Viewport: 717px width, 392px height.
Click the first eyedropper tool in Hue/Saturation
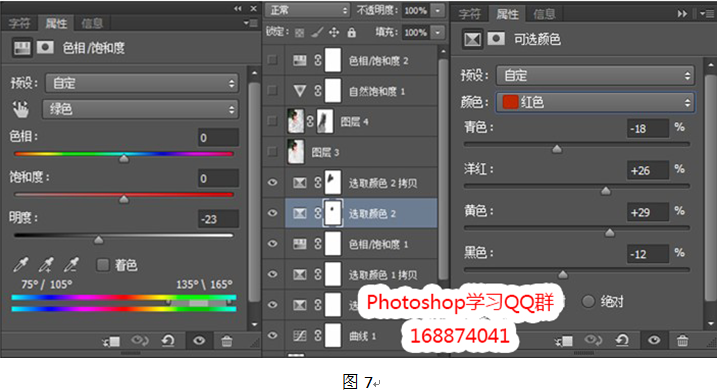[x=21, y=264]
